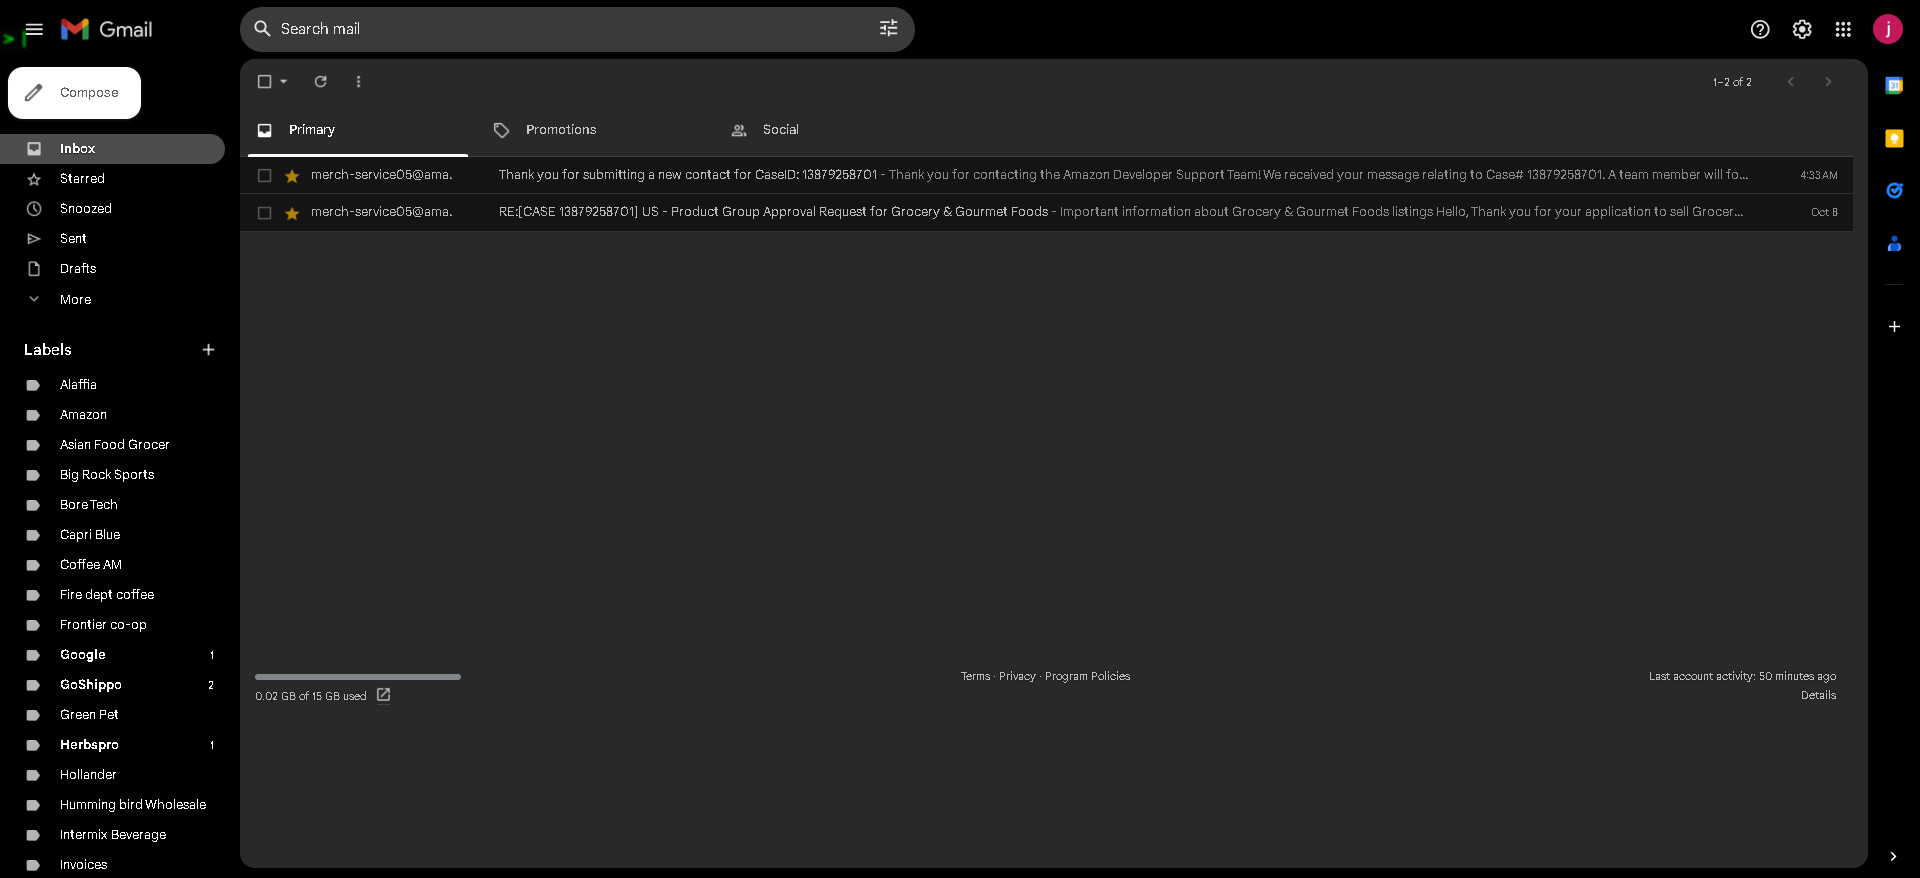Select the 'RE:[CASE 13879258701]' email checkbox
Image resolution: width=1920 pixels, height=878 pixels.
tap(265, 213)
